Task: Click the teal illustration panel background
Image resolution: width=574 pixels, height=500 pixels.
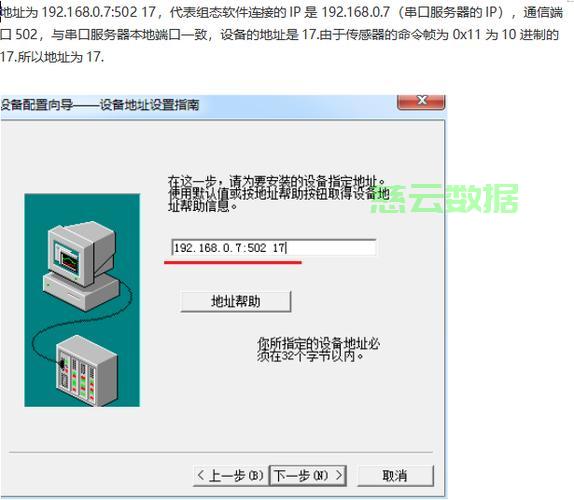Action: click(x=82, y=300)
